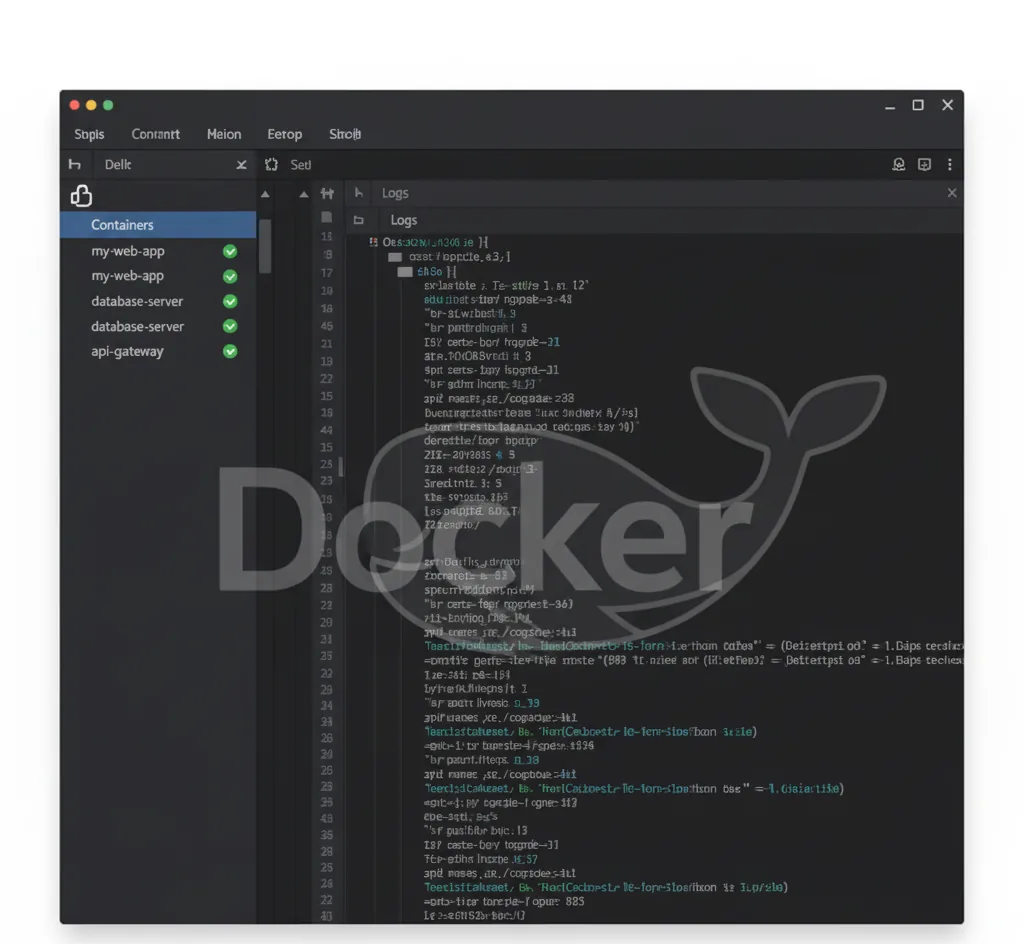Click the columns icon above line numbers

tap(327, 193)
